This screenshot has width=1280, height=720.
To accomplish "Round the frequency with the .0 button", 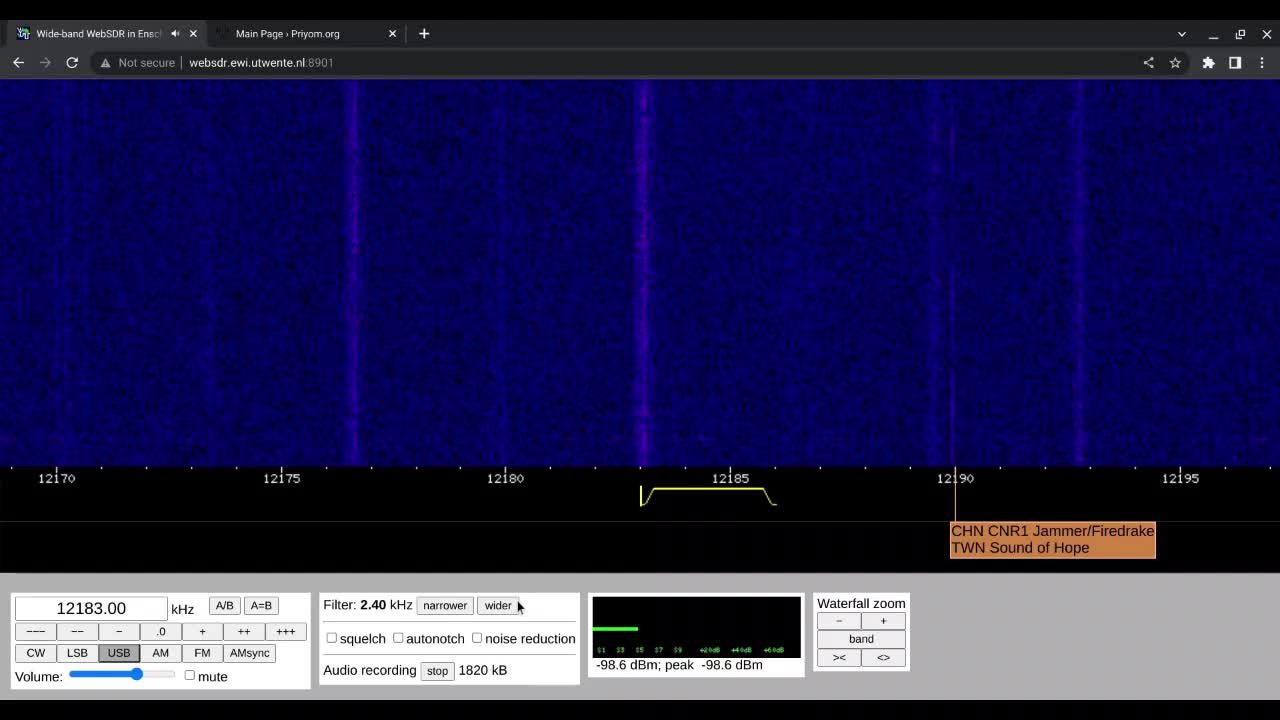I will (160, 631).
